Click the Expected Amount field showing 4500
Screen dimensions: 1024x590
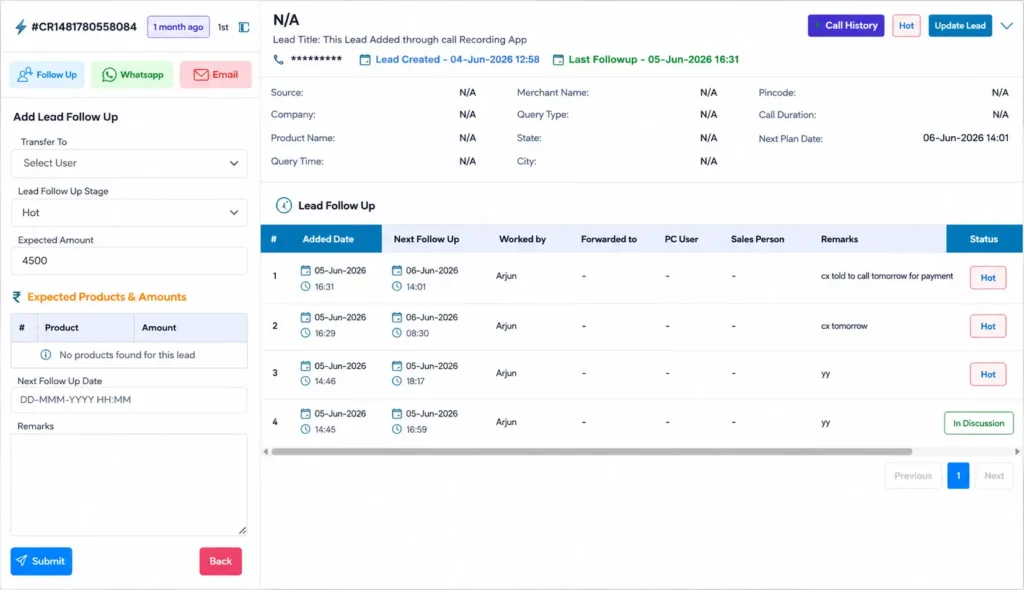(129, 261)
